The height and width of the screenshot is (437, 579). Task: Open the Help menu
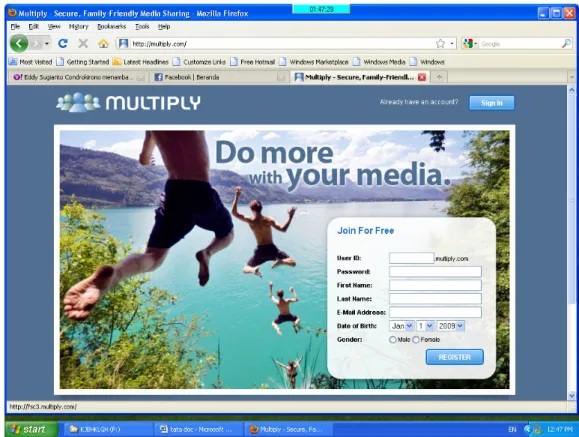pos(164,27)
